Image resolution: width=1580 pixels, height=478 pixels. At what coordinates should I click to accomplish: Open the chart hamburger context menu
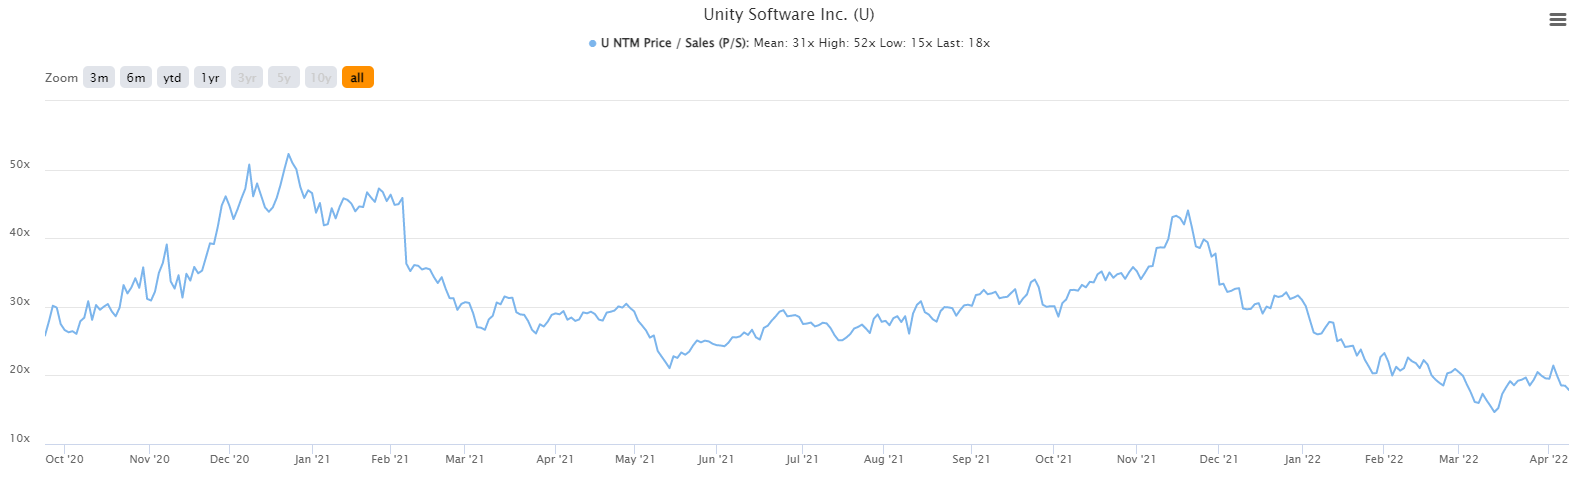1557,20
